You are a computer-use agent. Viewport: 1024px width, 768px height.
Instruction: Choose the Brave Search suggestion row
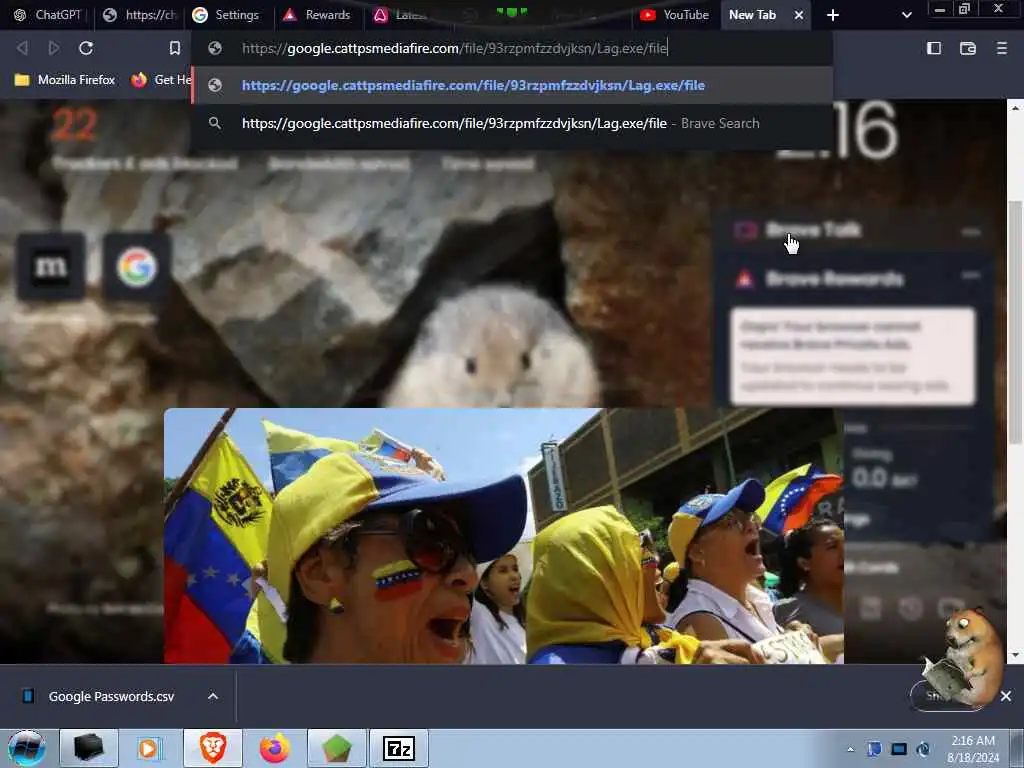(x=512, y=123)
